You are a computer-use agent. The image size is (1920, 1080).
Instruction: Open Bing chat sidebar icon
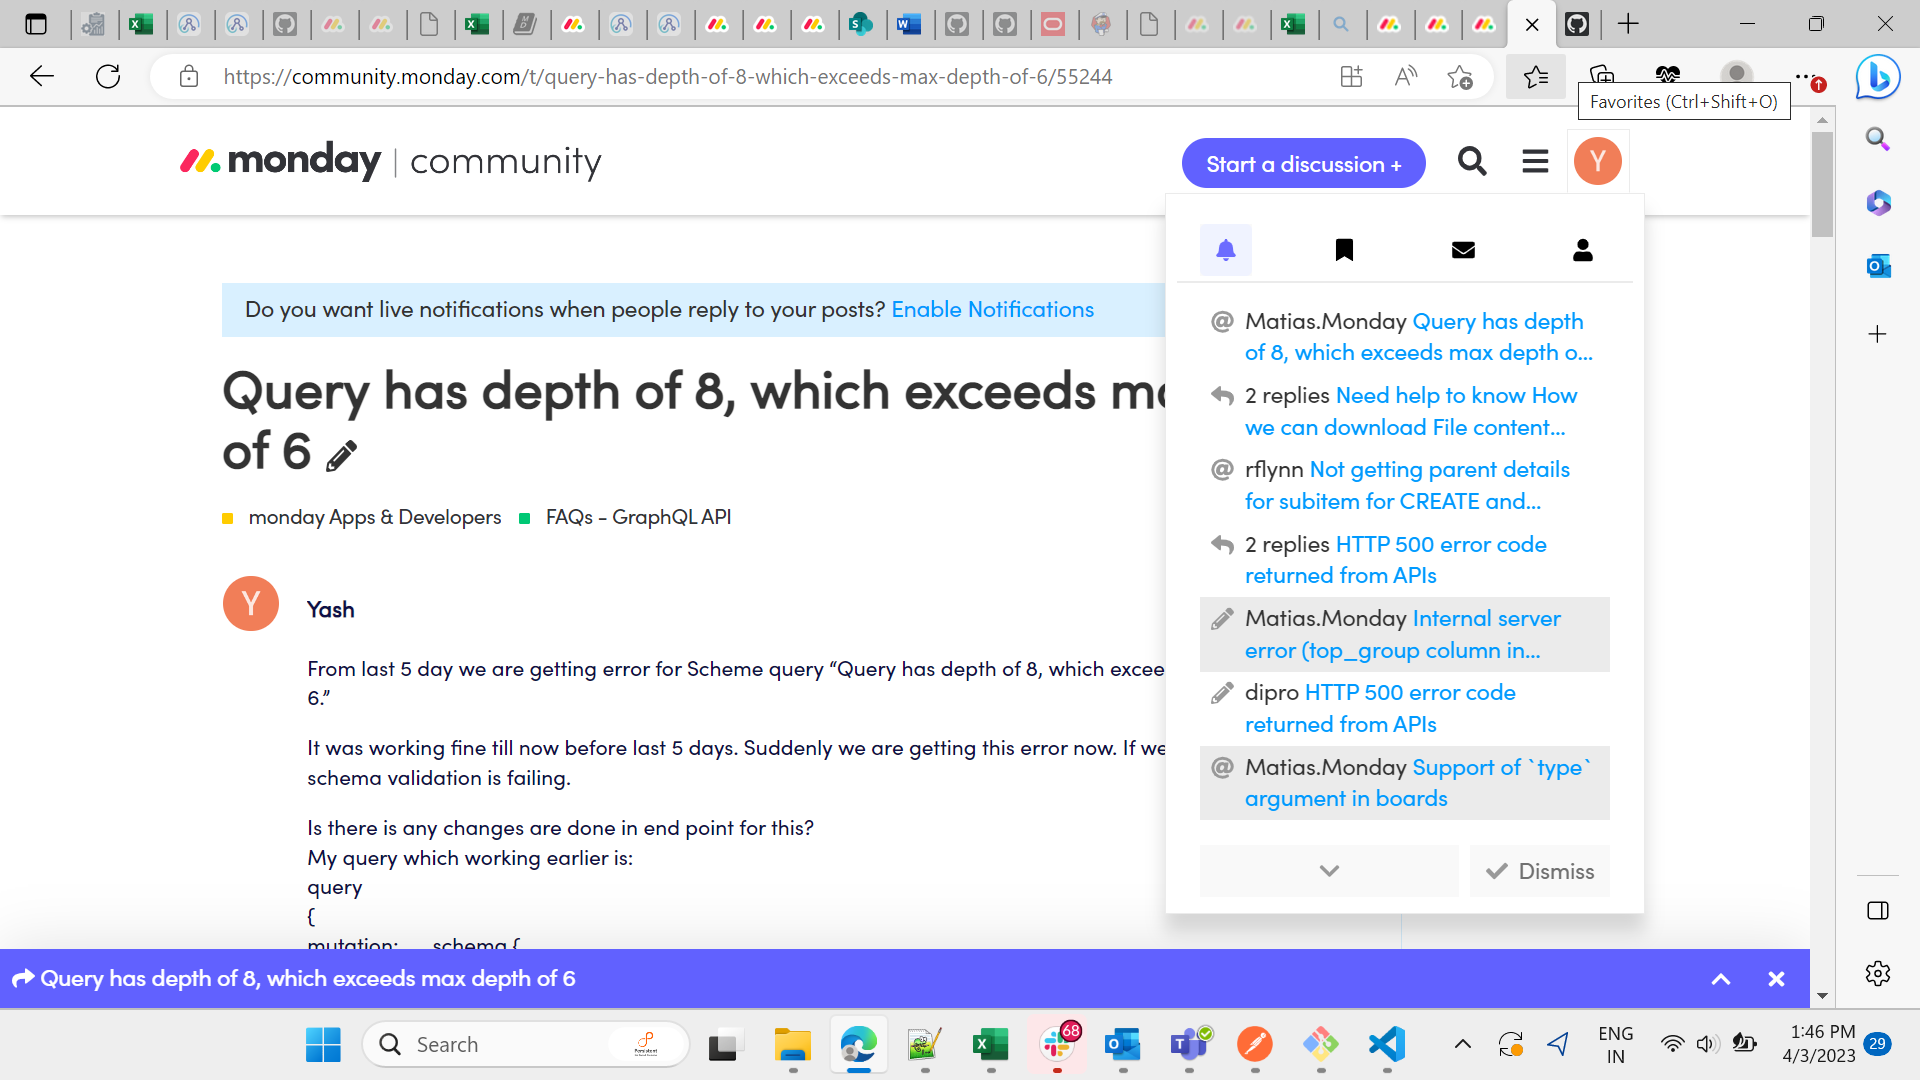[x=1877, y=77]
